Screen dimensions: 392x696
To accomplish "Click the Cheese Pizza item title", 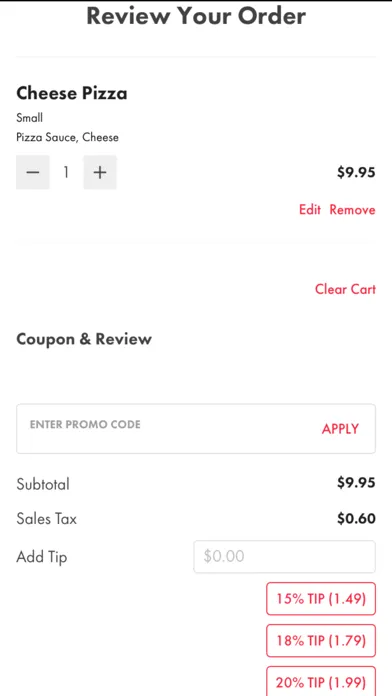I will pyautogui.click(x=72, y=93).
